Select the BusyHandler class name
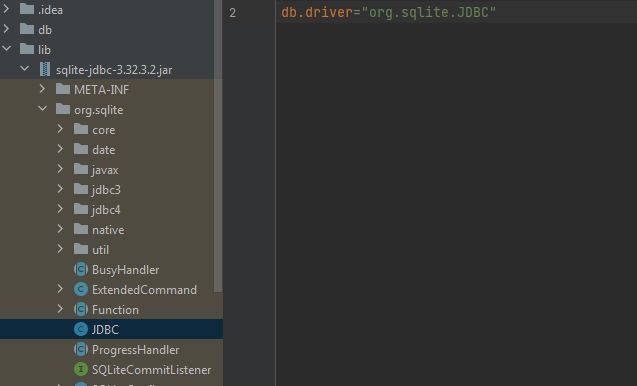 point(126,270)
